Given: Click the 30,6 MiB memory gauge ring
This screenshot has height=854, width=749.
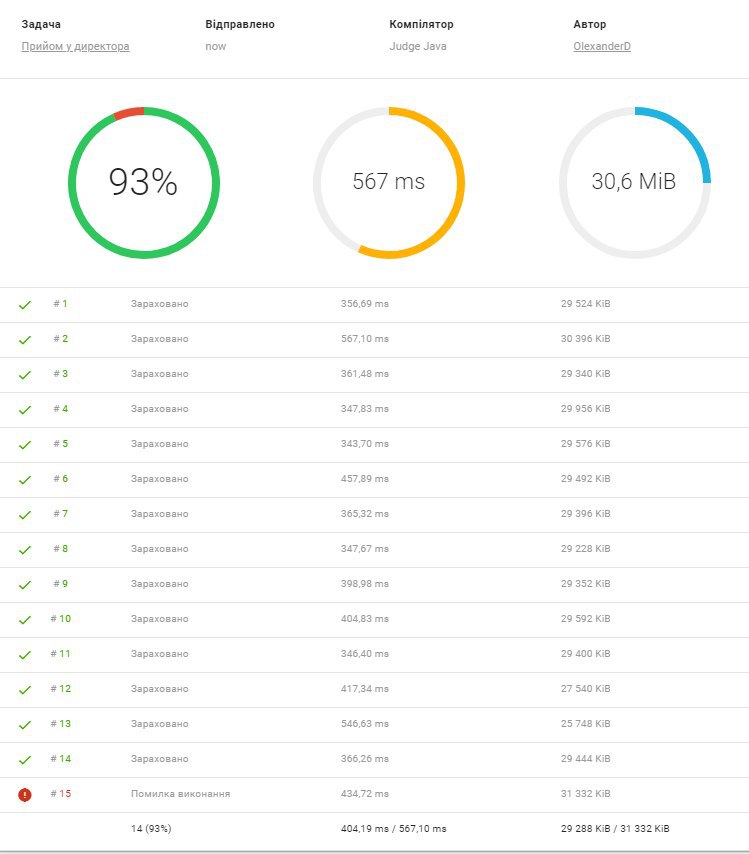Looking at the screenshot, I should (x=635, y=182).
